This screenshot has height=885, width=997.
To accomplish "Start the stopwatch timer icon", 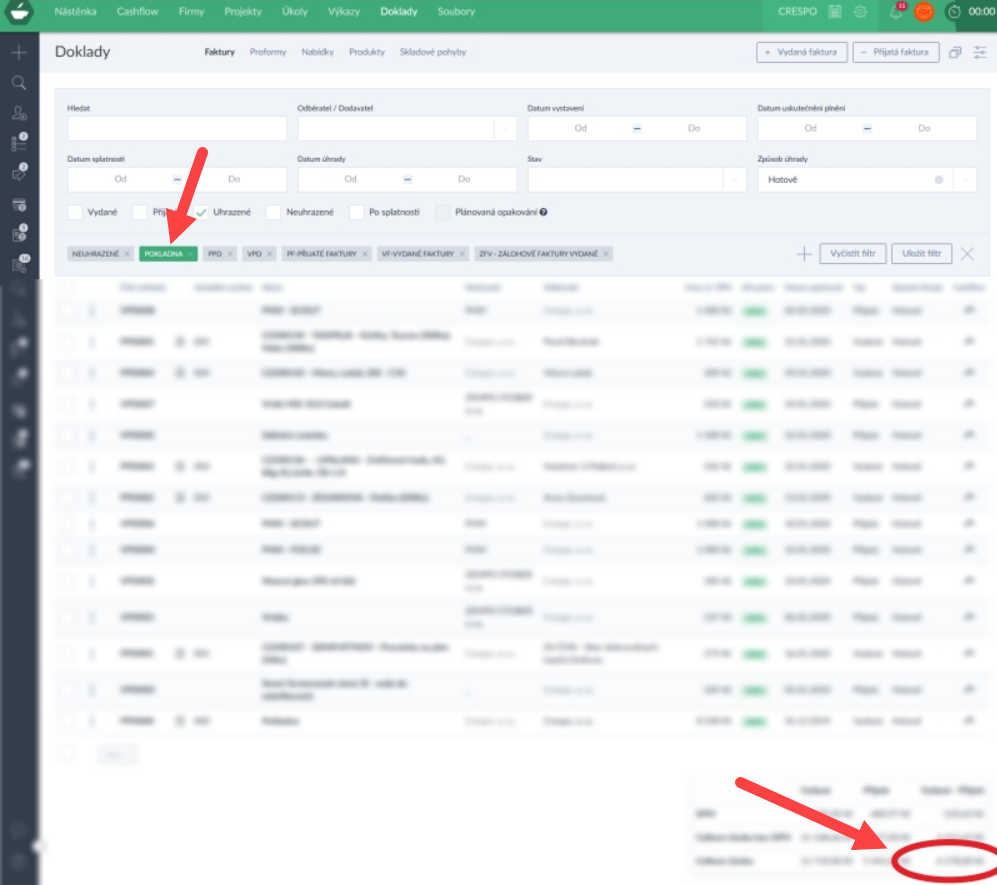I will point(954,12).
